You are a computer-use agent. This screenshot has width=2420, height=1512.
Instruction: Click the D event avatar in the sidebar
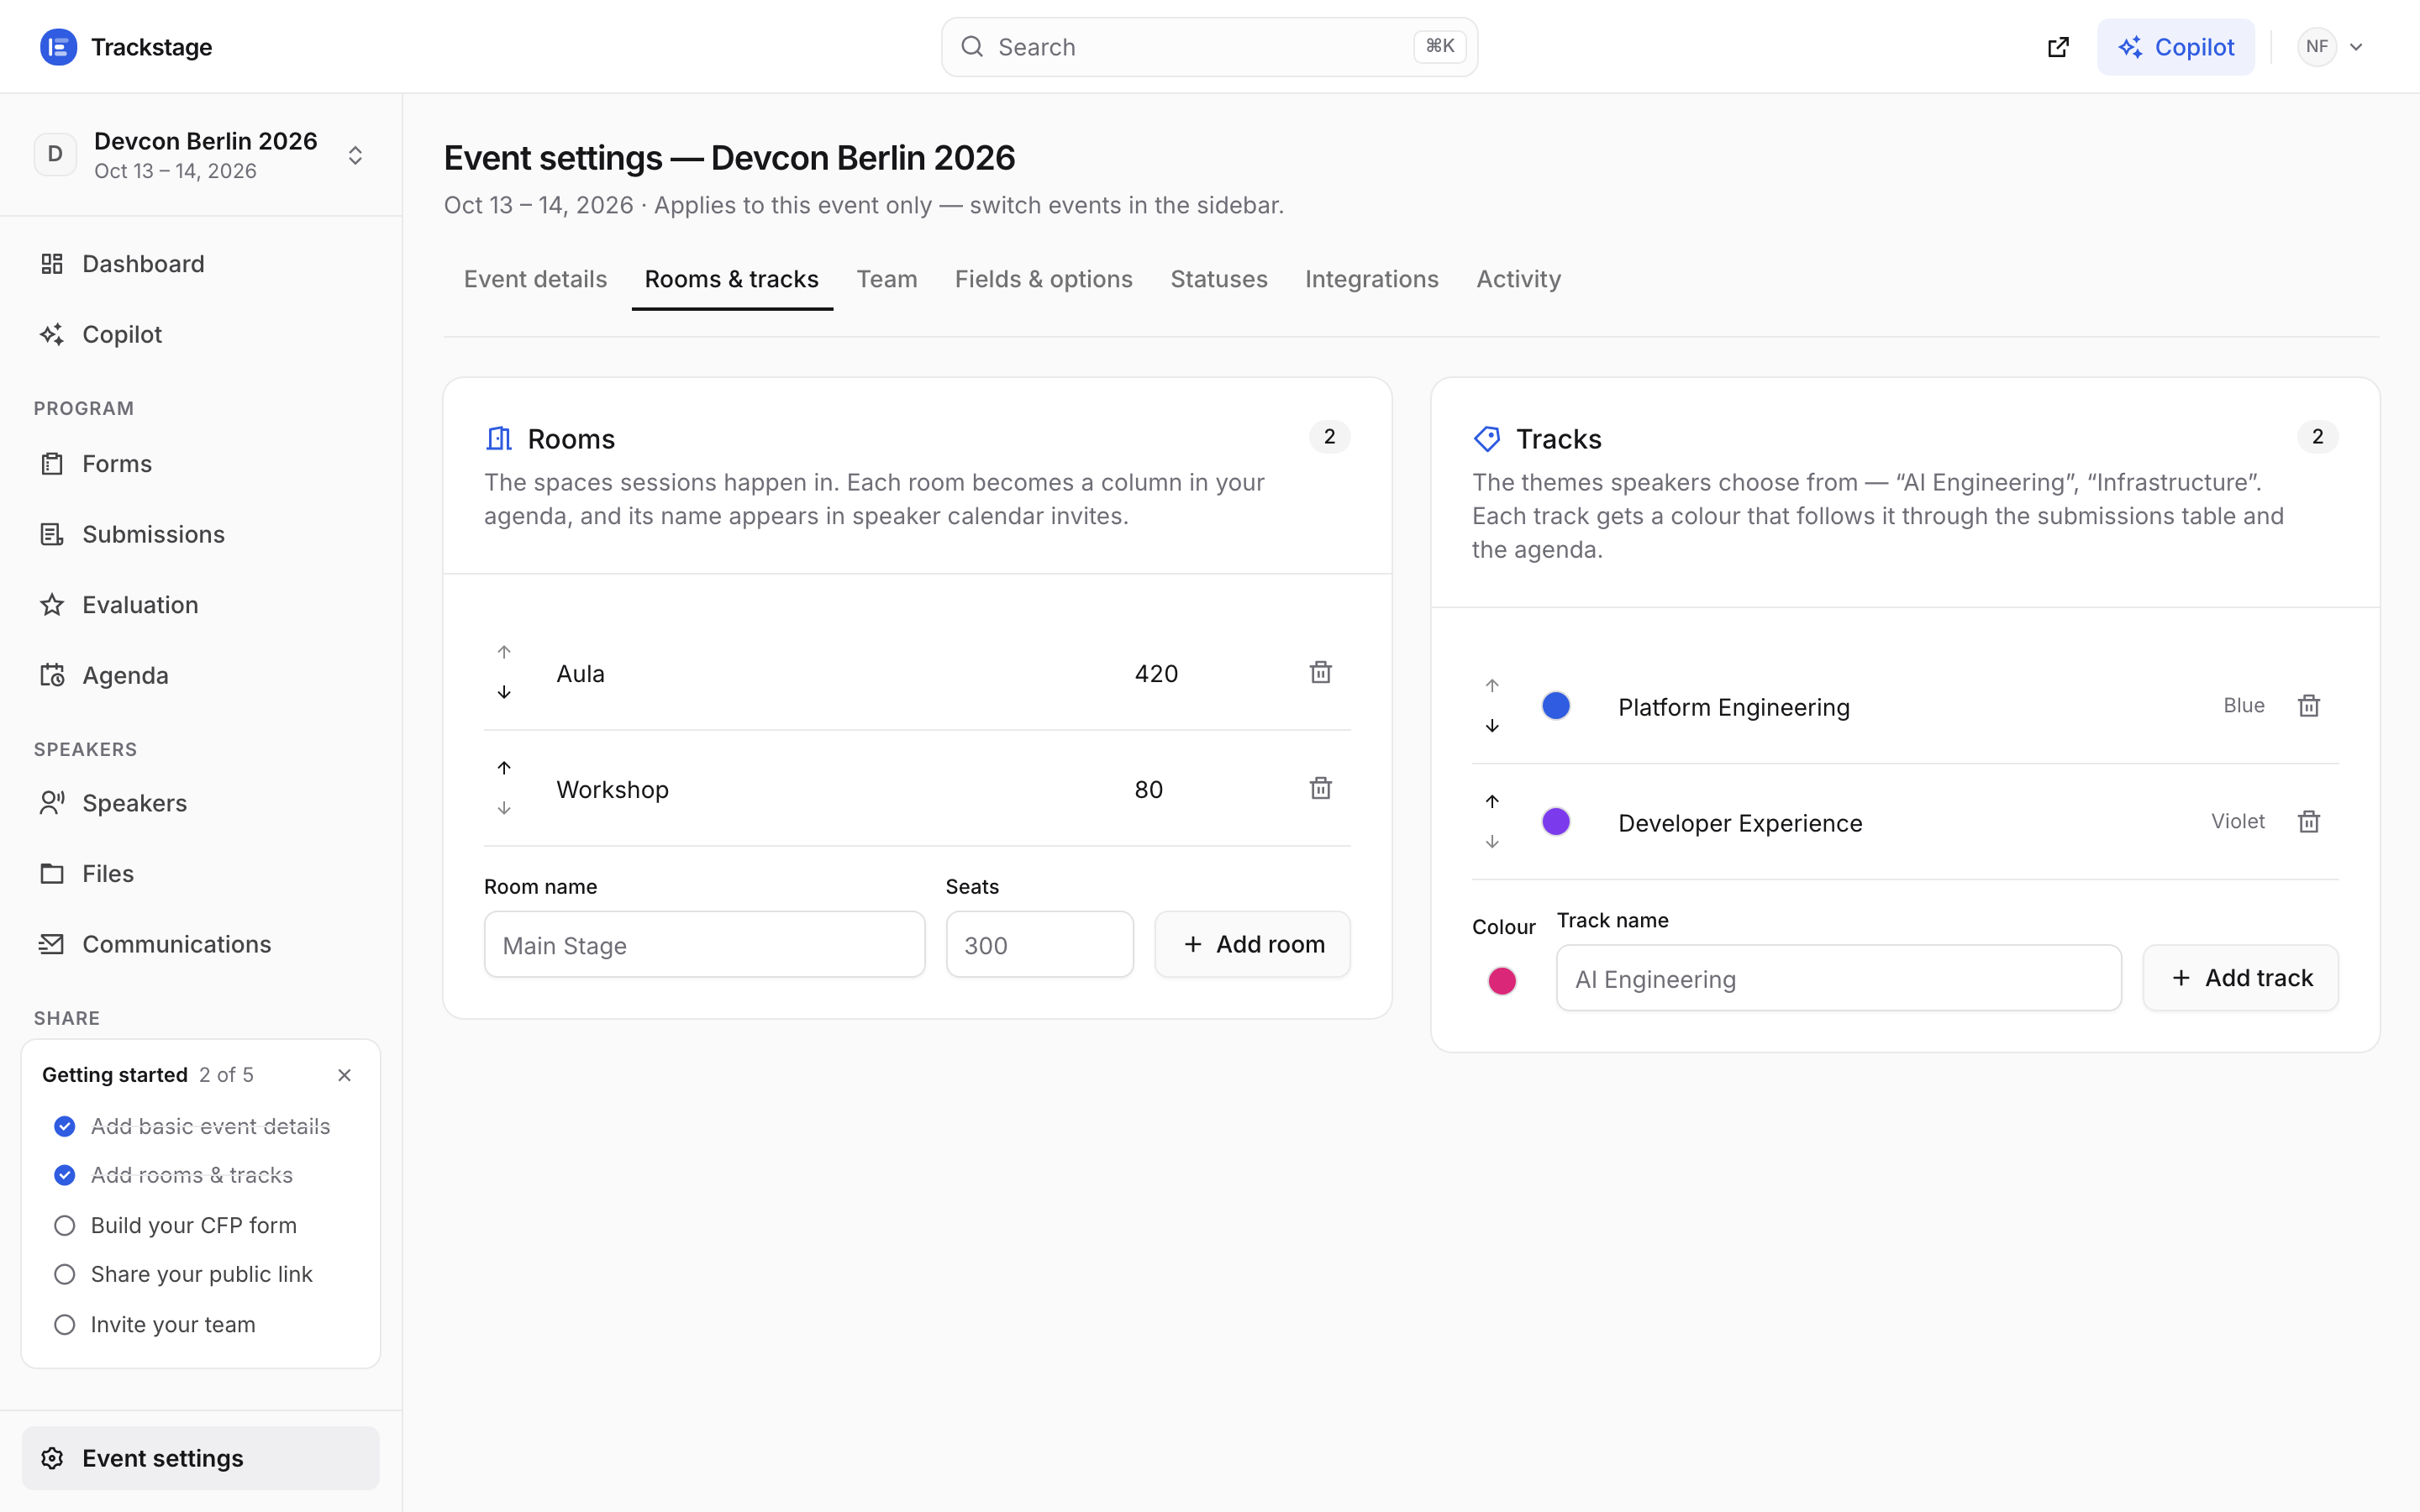(55, 154)
